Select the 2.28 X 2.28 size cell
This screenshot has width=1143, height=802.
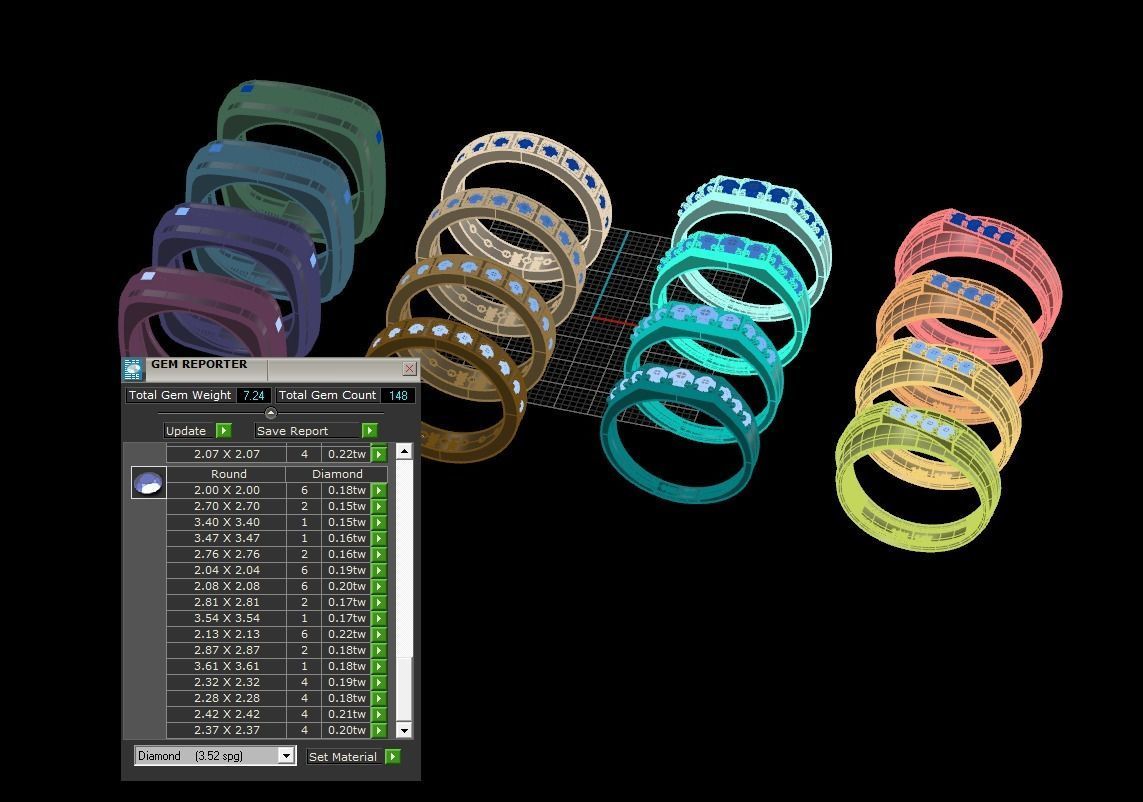tap(226, 699)
